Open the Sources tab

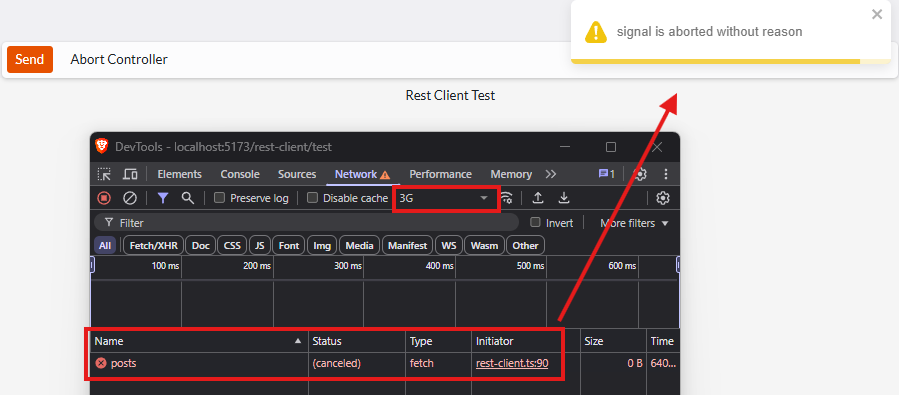(297, 174)
